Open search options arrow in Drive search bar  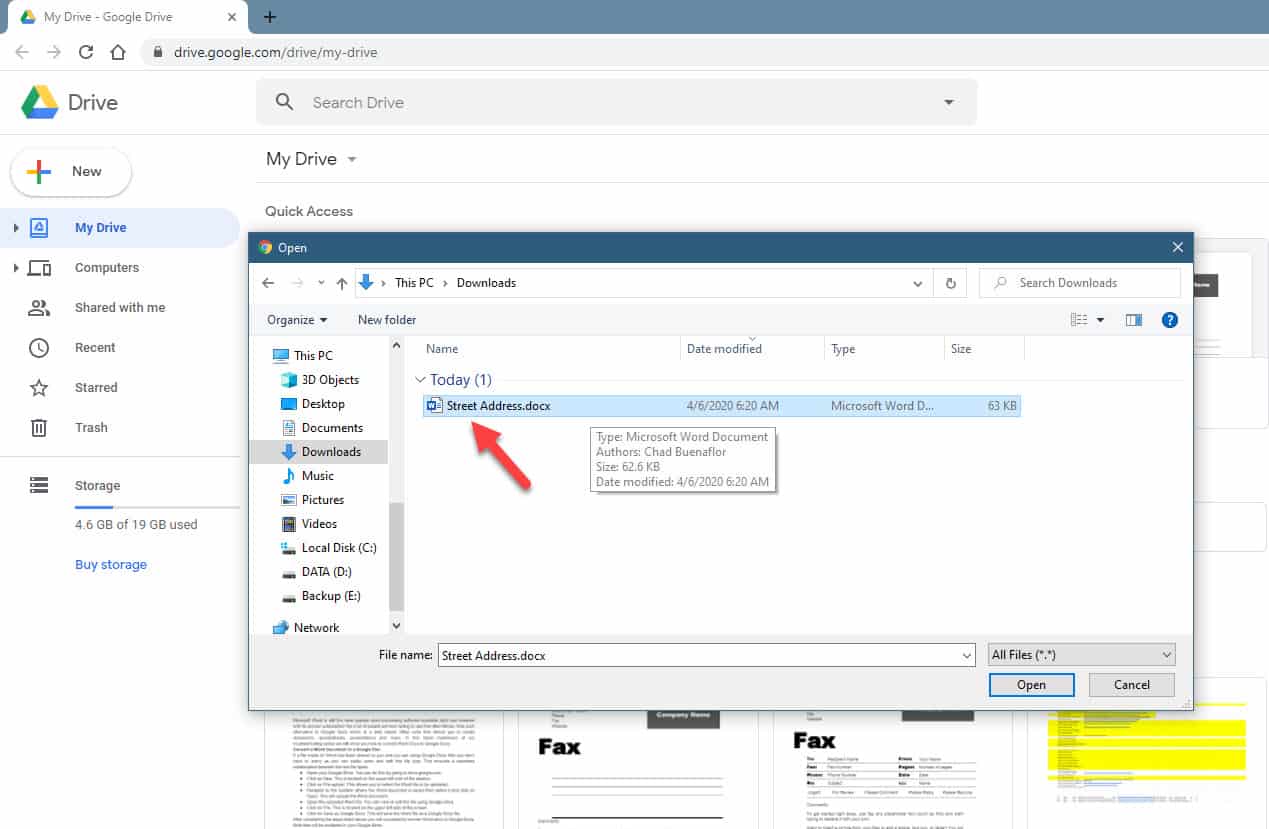coord(949,102)
